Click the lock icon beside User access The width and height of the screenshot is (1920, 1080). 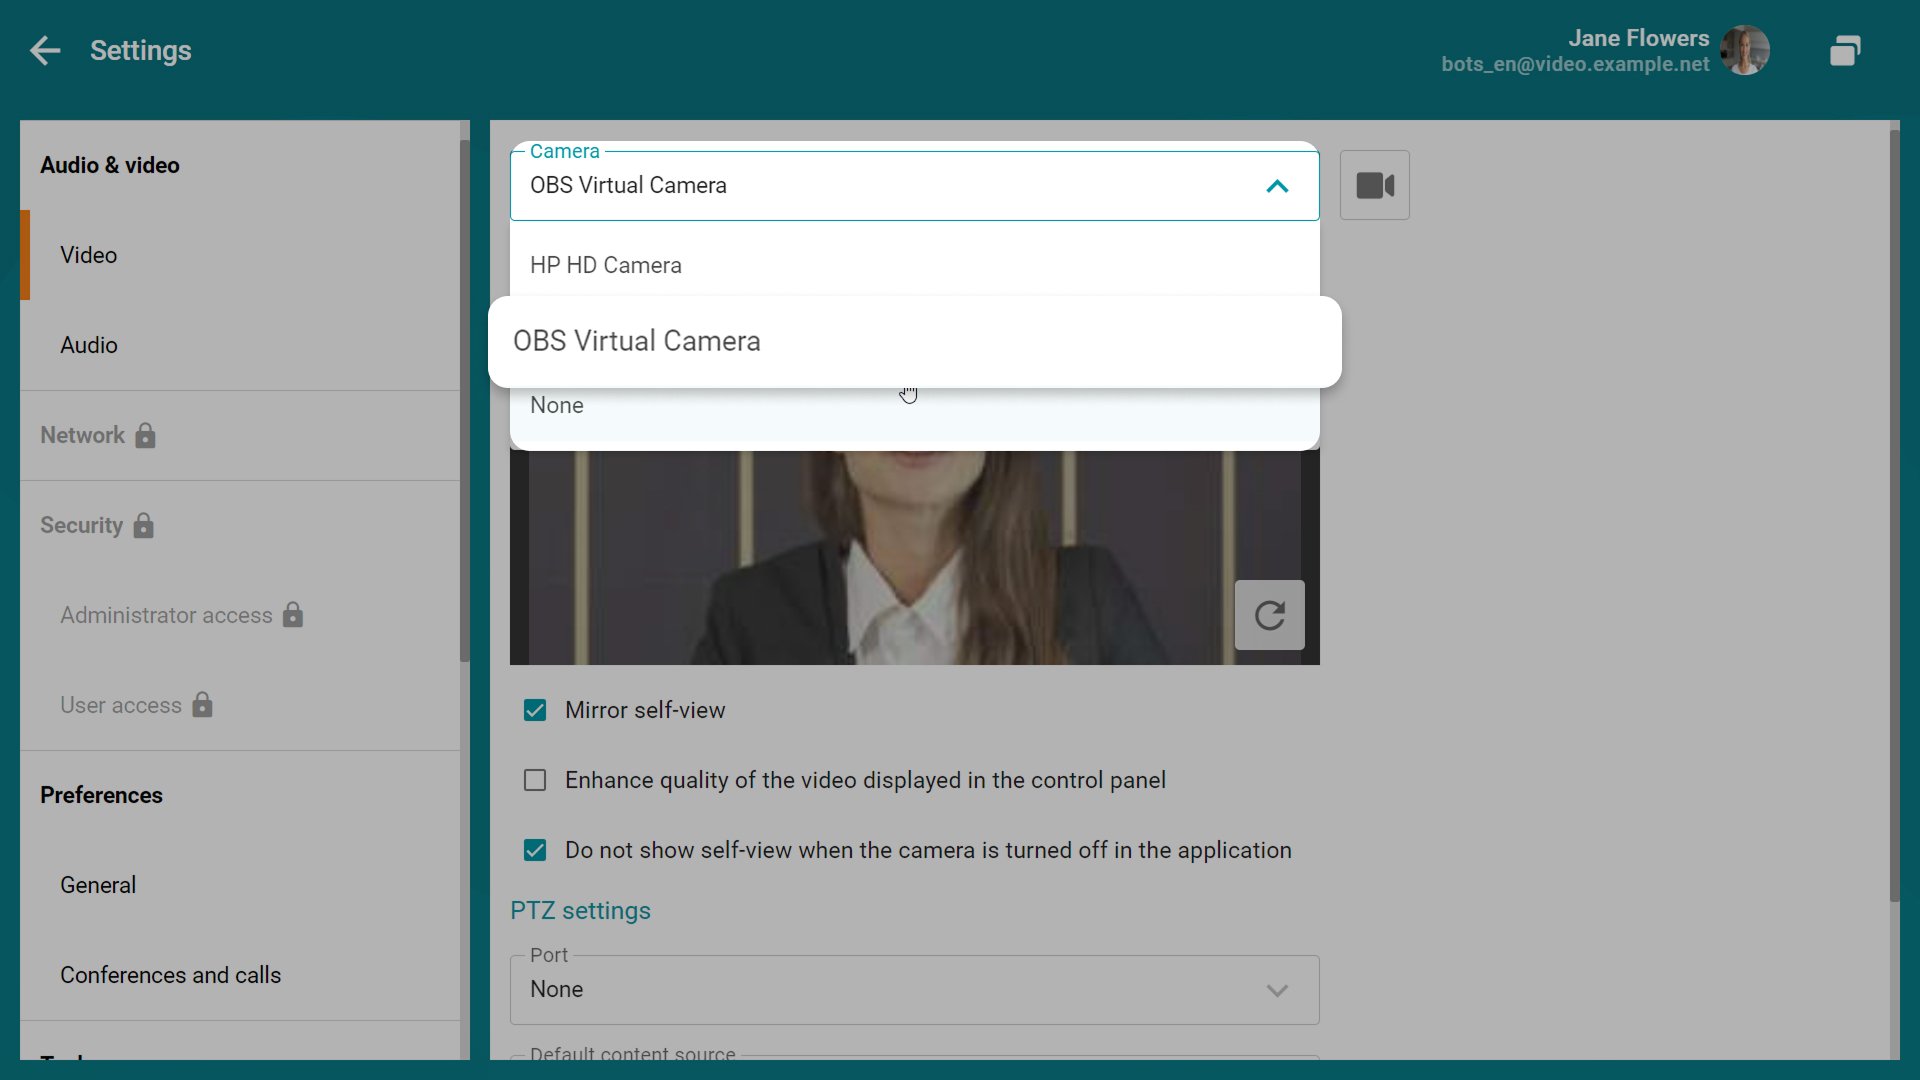(x=202, y=705)
